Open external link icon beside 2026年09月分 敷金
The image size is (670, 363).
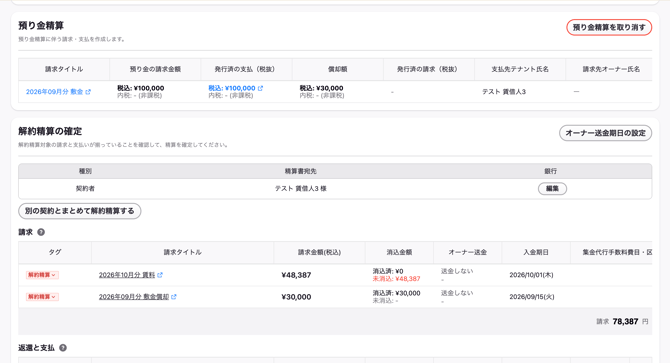88,92
